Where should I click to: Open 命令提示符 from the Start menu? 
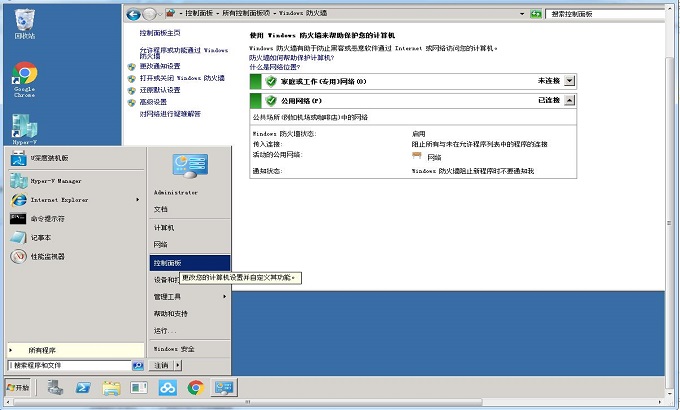click(47, 218)
